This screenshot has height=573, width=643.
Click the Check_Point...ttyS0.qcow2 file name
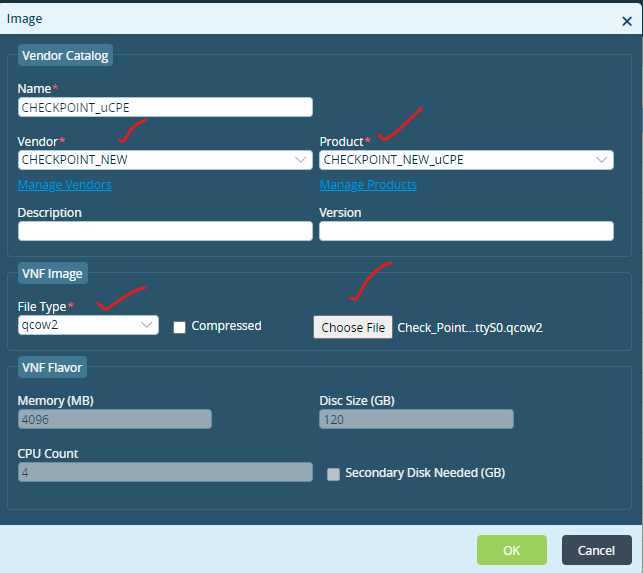point(470,328)
